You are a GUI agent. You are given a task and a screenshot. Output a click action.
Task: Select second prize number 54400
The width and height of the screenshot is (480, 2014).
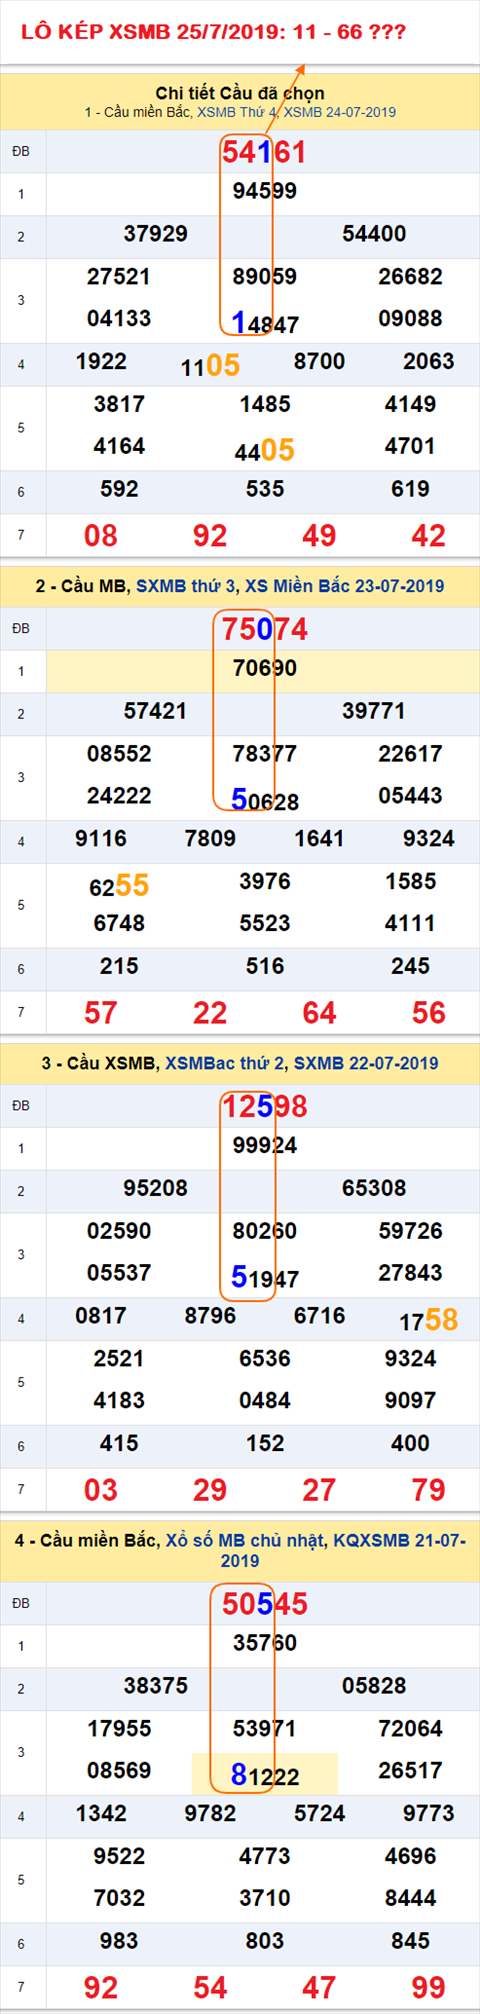click(x=374, y=234)
